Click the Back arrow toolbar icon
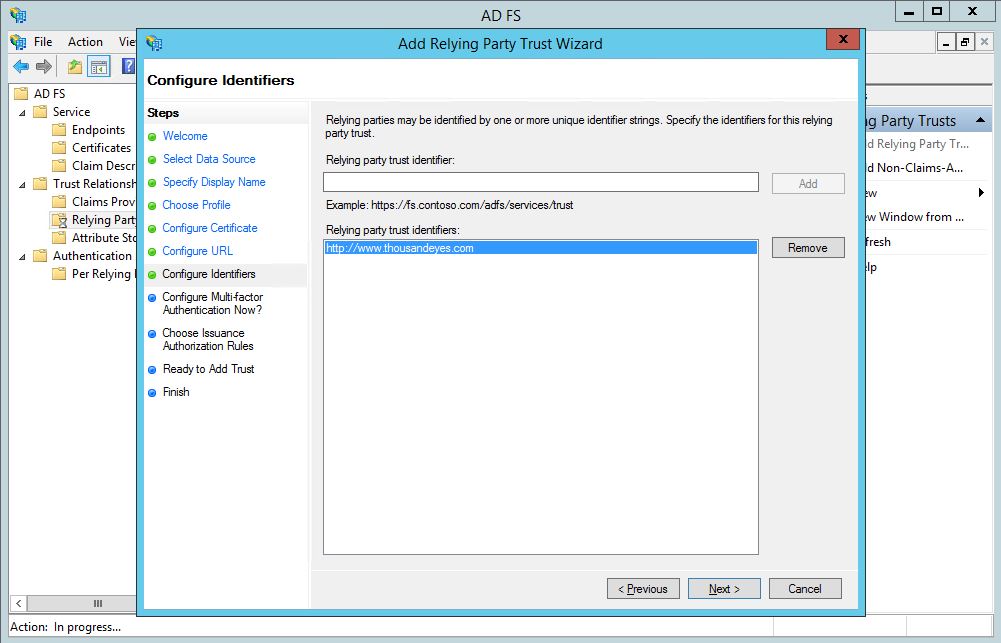 tap(21, 67)
